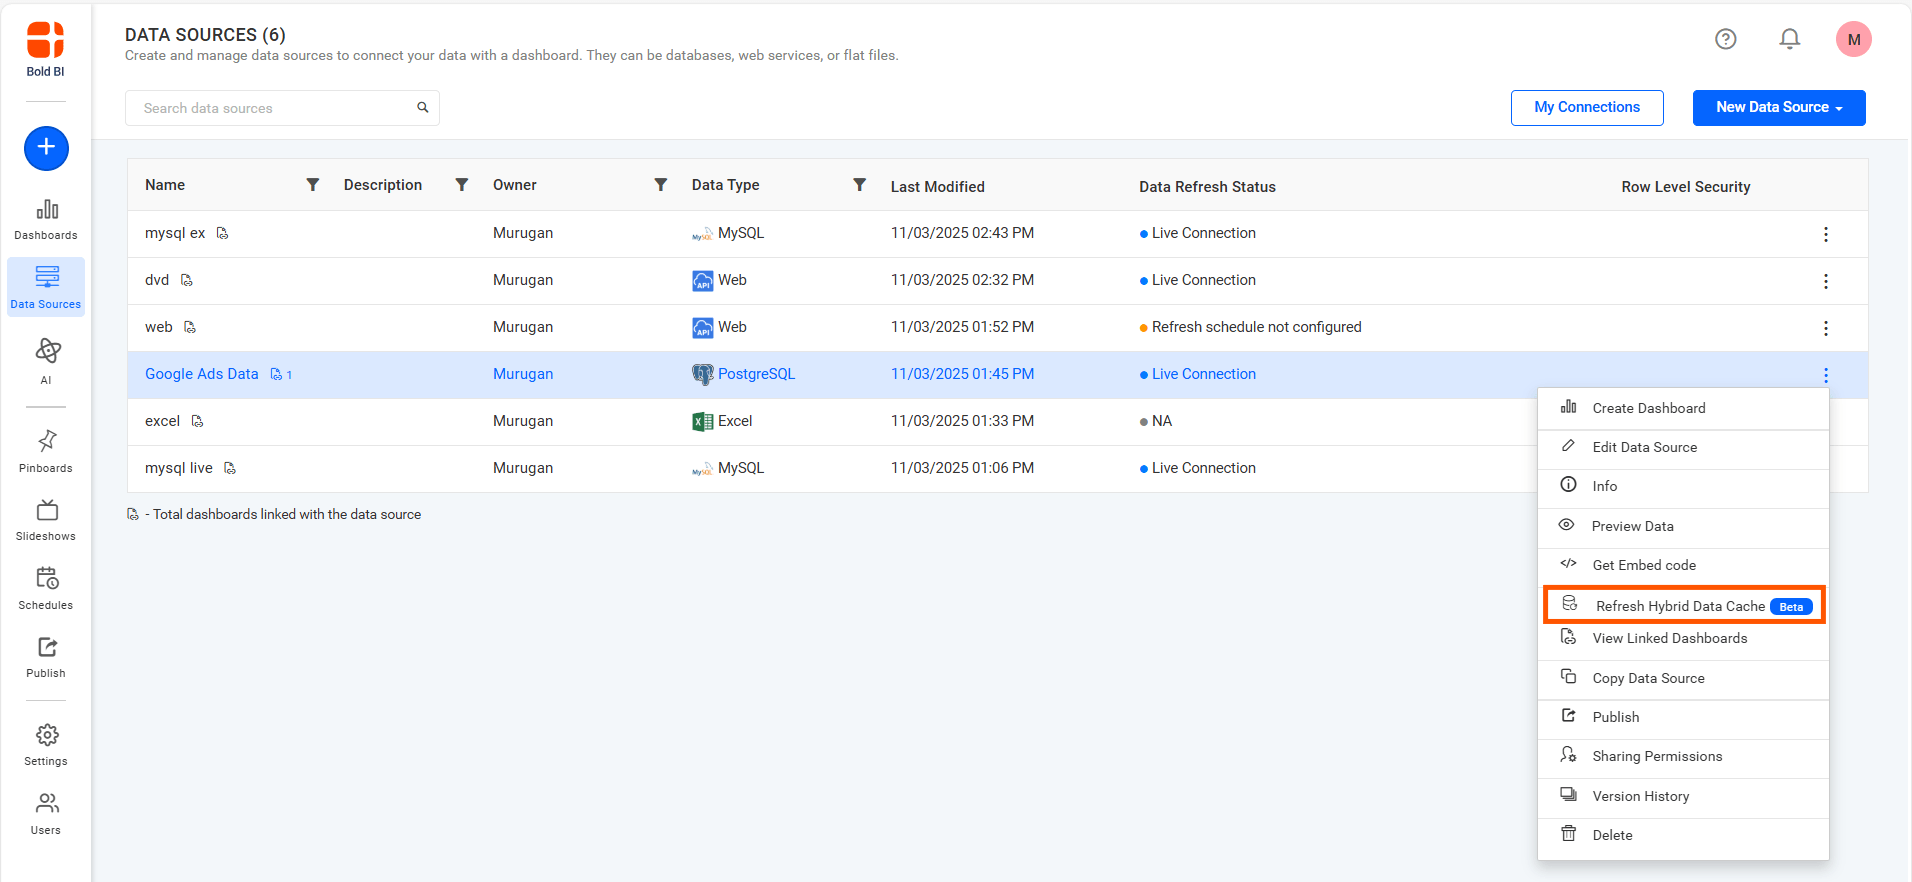Open Users from the sidebar

[x=46, y=814]
